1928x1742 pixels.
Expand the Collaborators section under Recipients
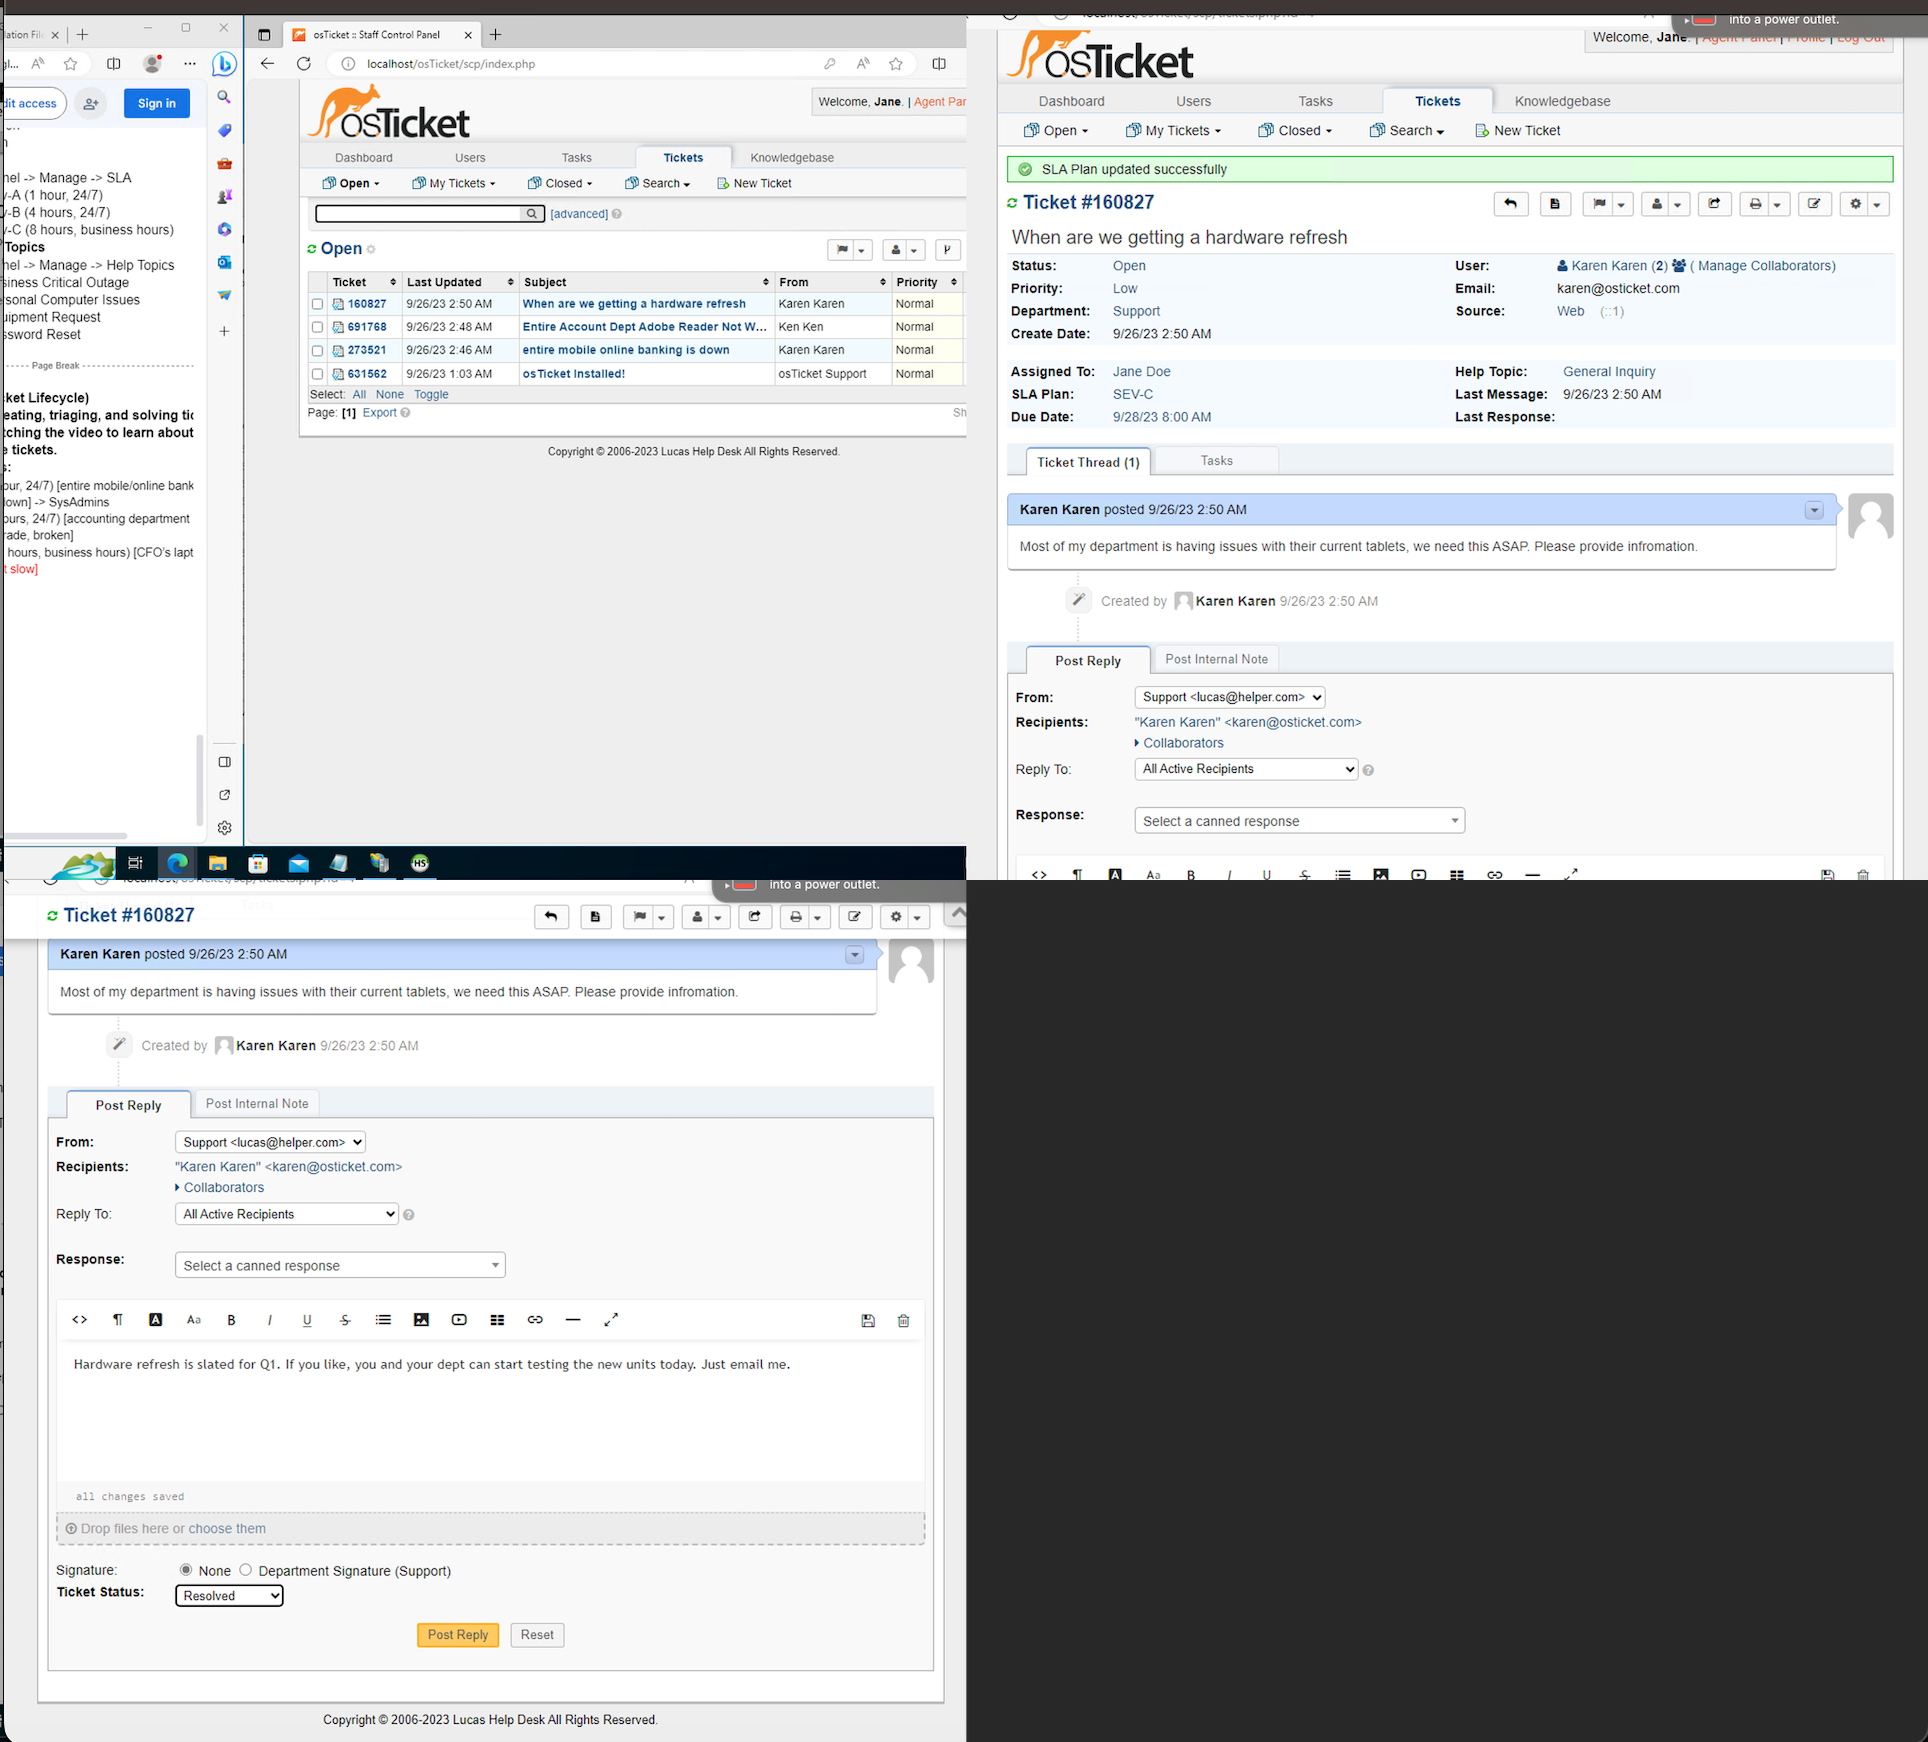point(222,1187)
